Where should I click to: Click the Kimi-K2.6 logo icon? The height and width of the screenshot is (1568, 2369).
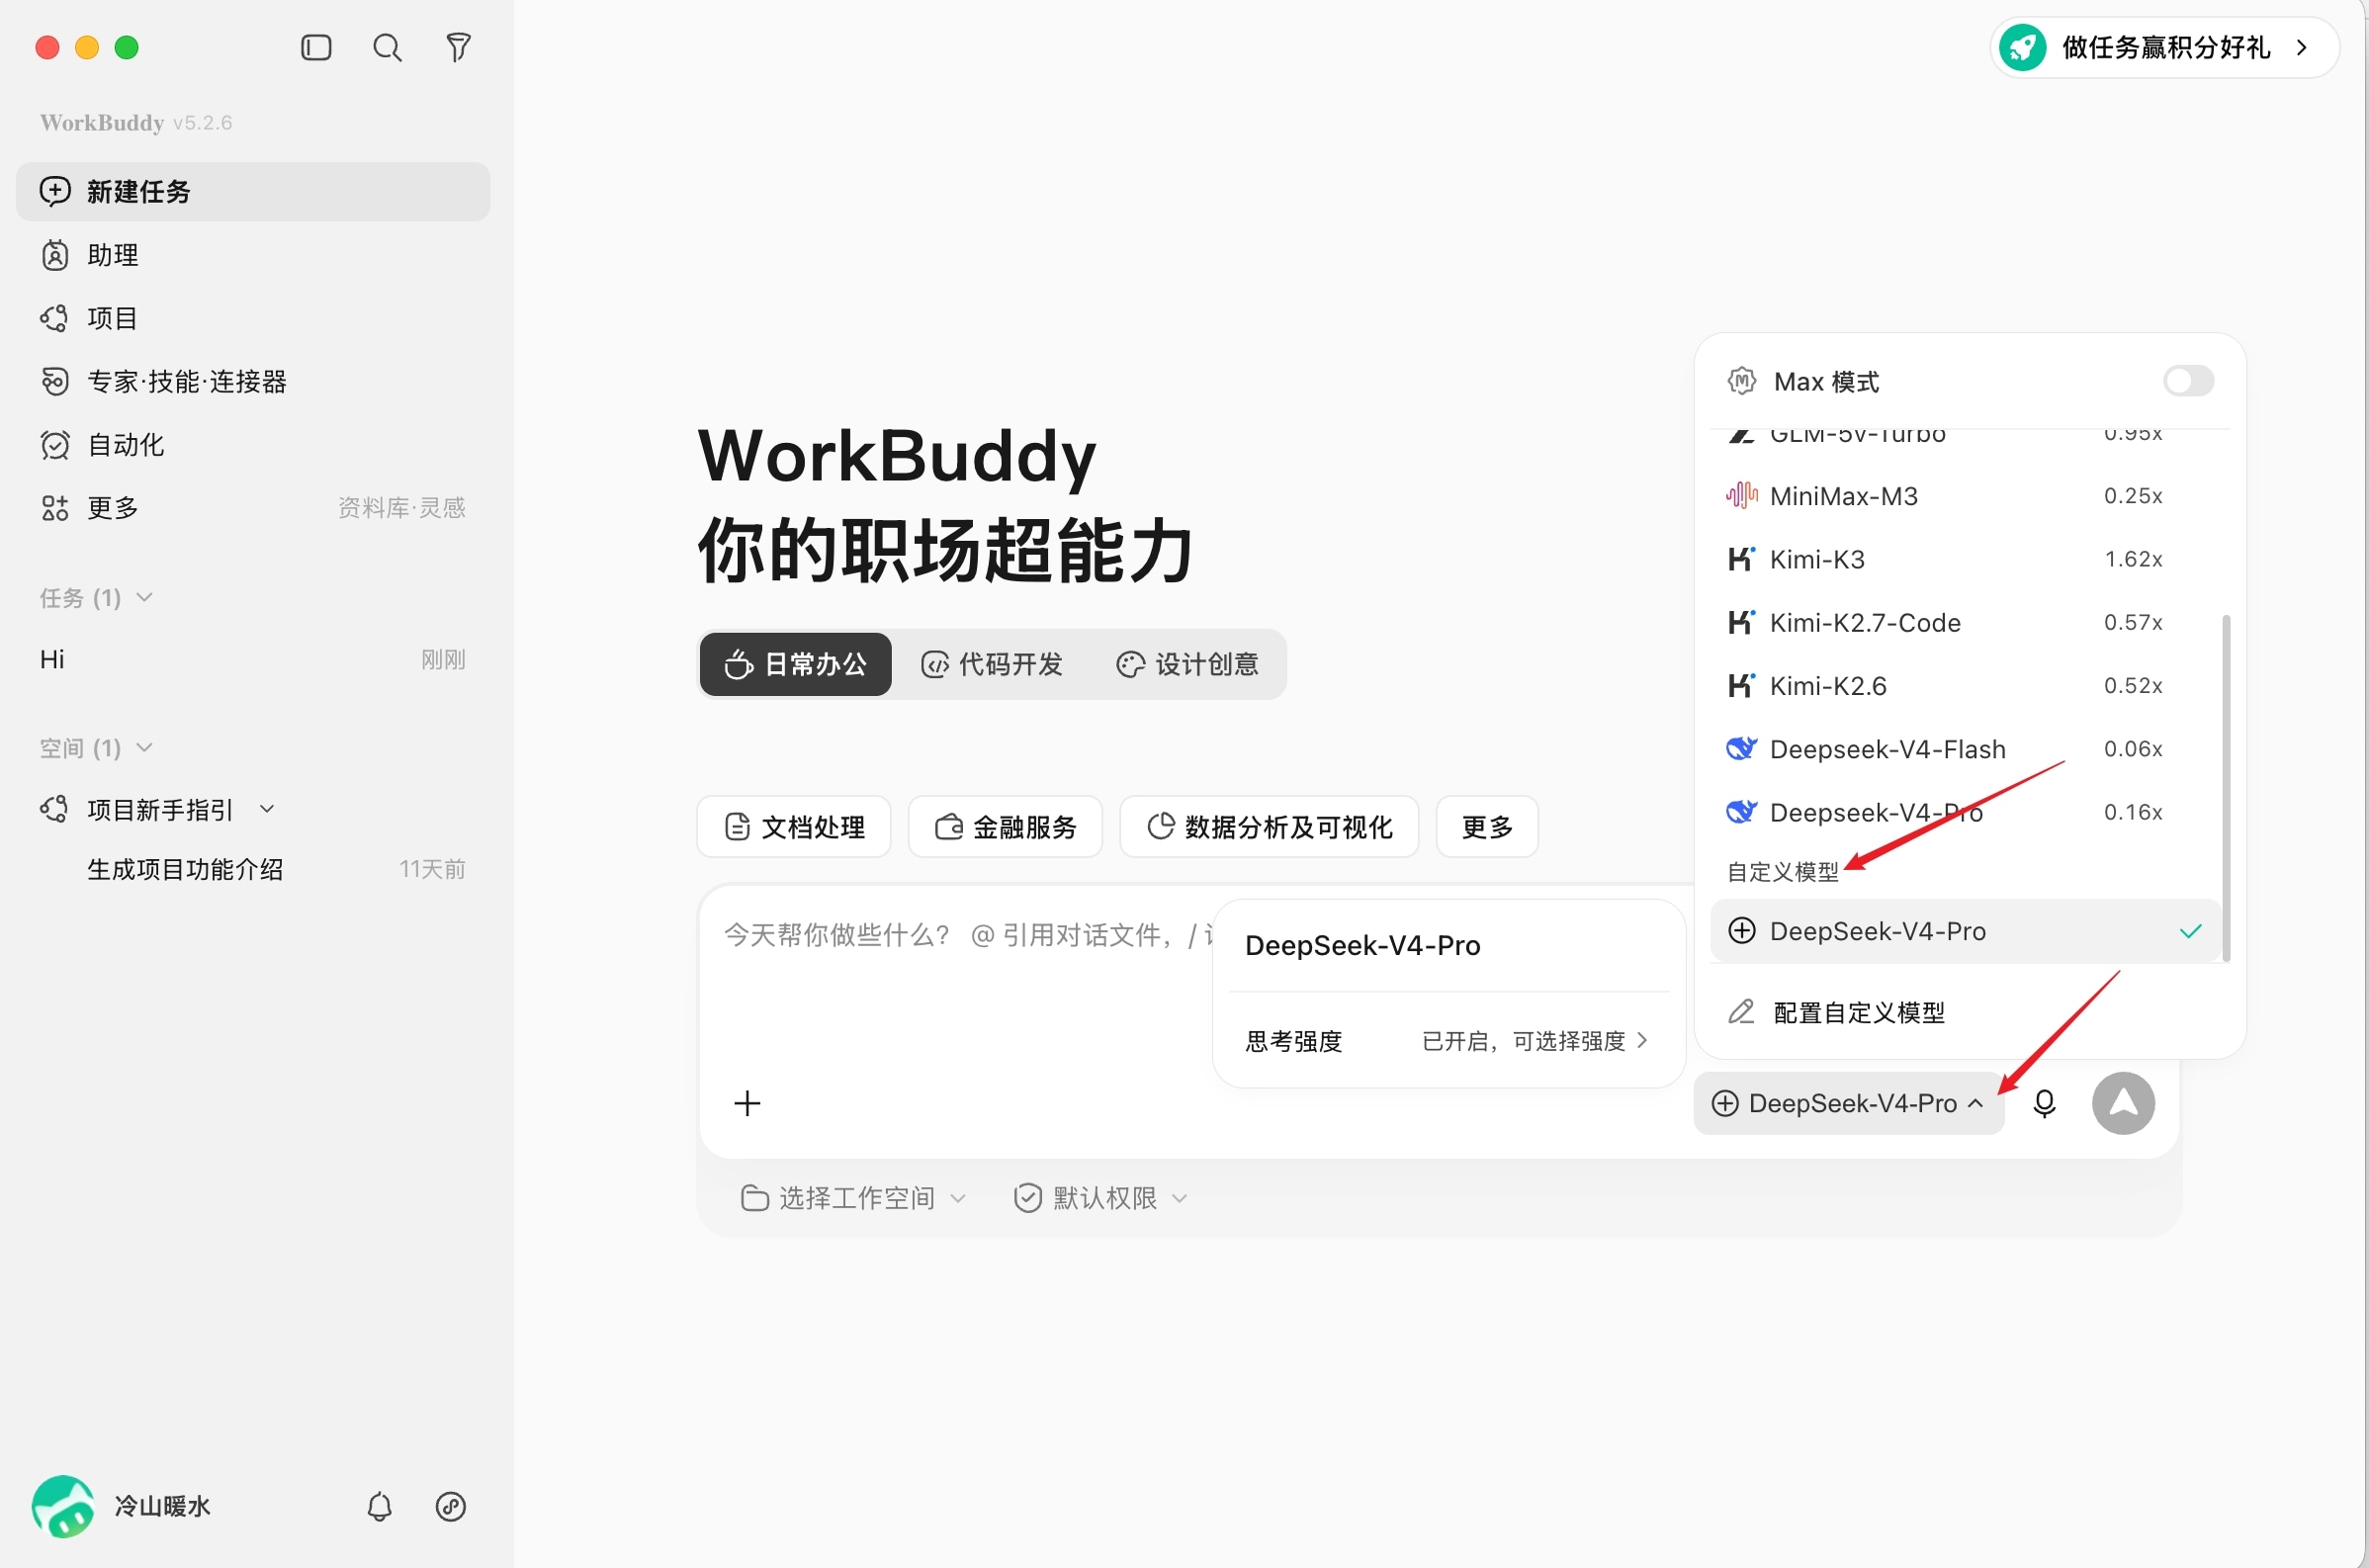1741,685
